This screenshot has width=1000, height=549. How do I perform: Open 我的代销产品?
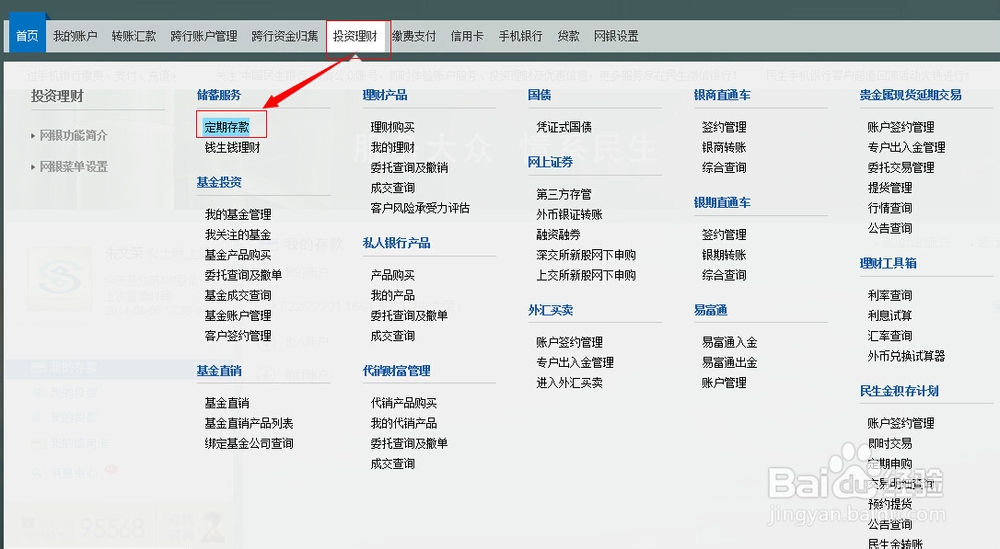[x=404, y=423]
